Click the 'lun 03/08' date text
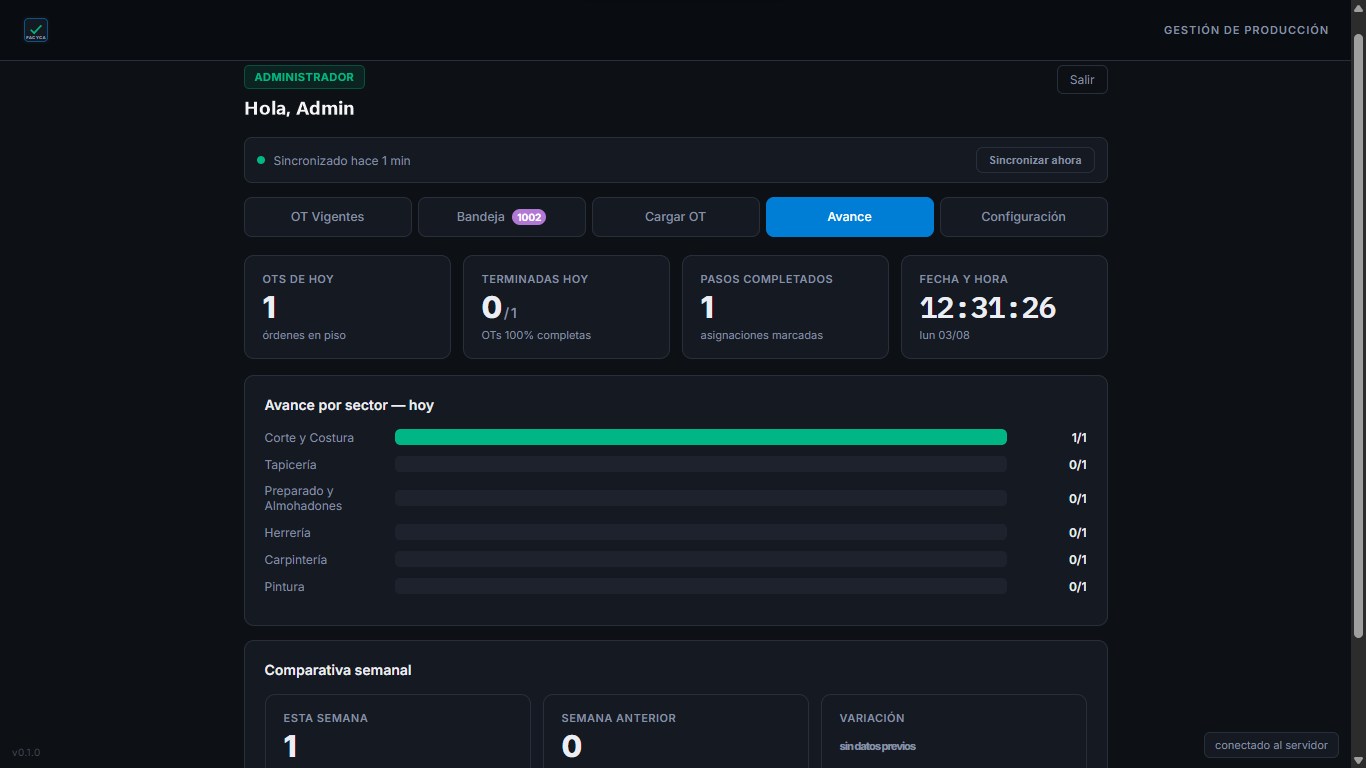Screen dimensions: 1366x768 point(945,335)
